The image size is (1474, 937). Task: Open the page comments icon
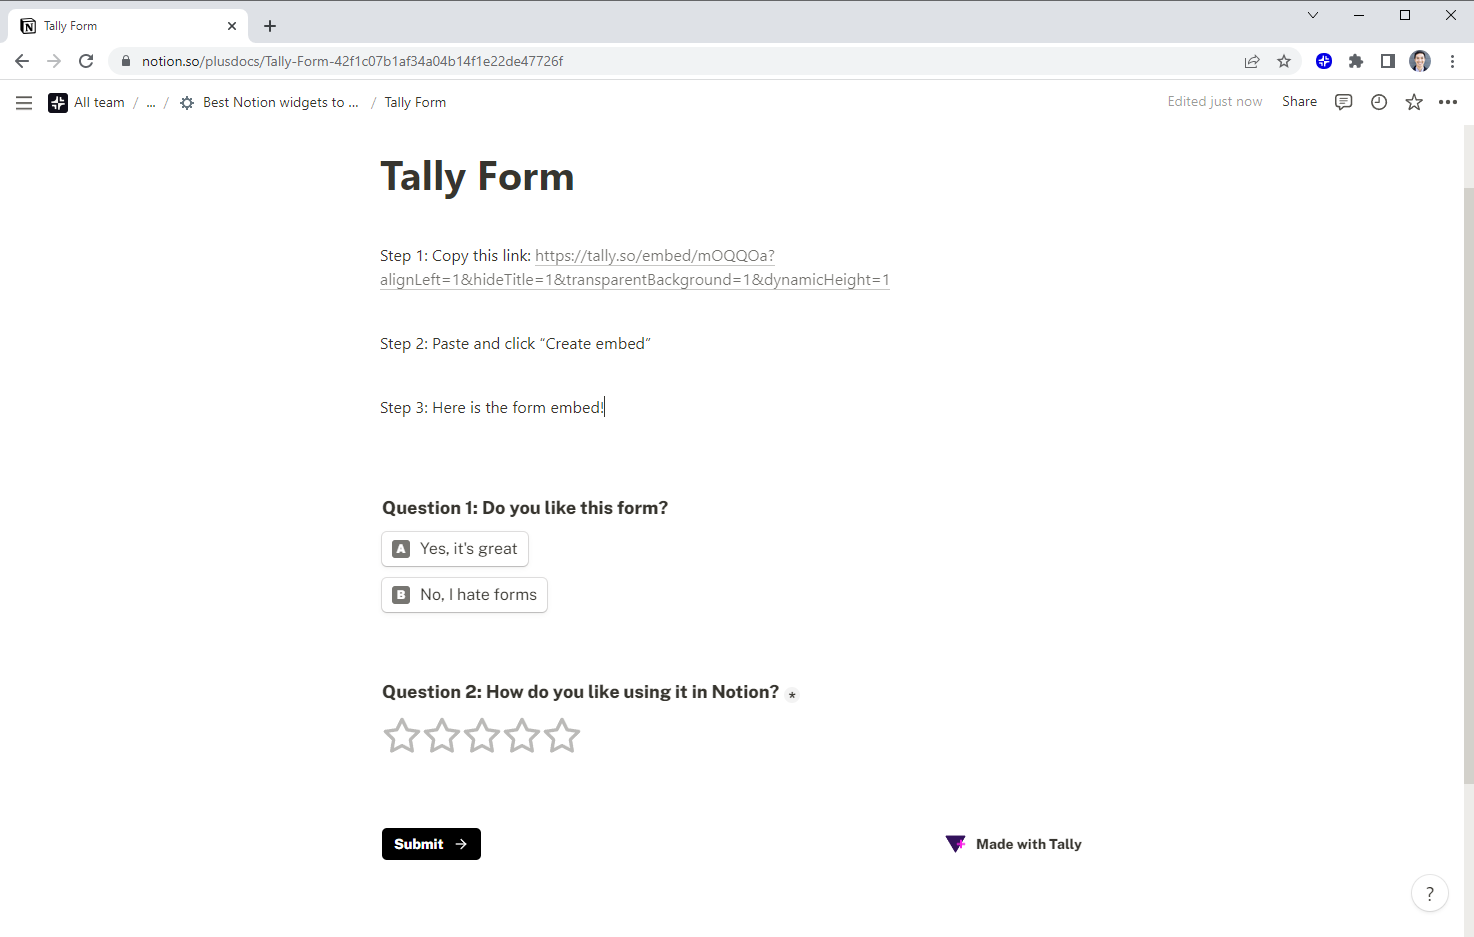point(1343,102)
